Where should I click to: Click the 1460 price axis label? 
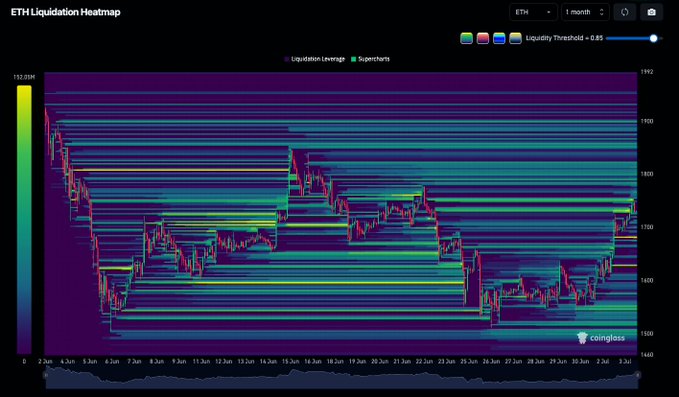647,355
